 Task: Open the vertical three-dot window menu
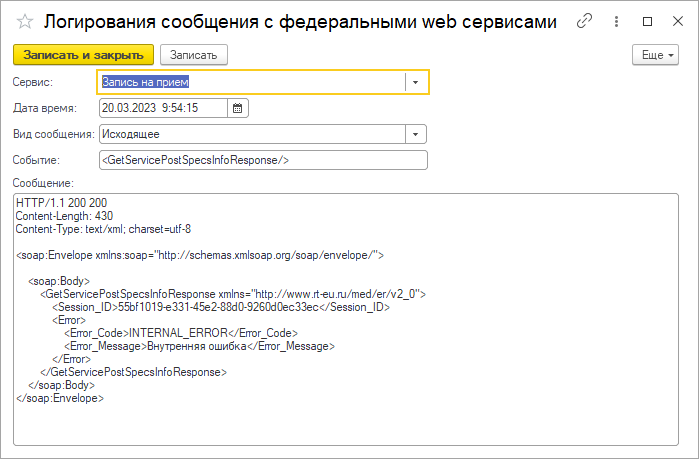[616, 20]
